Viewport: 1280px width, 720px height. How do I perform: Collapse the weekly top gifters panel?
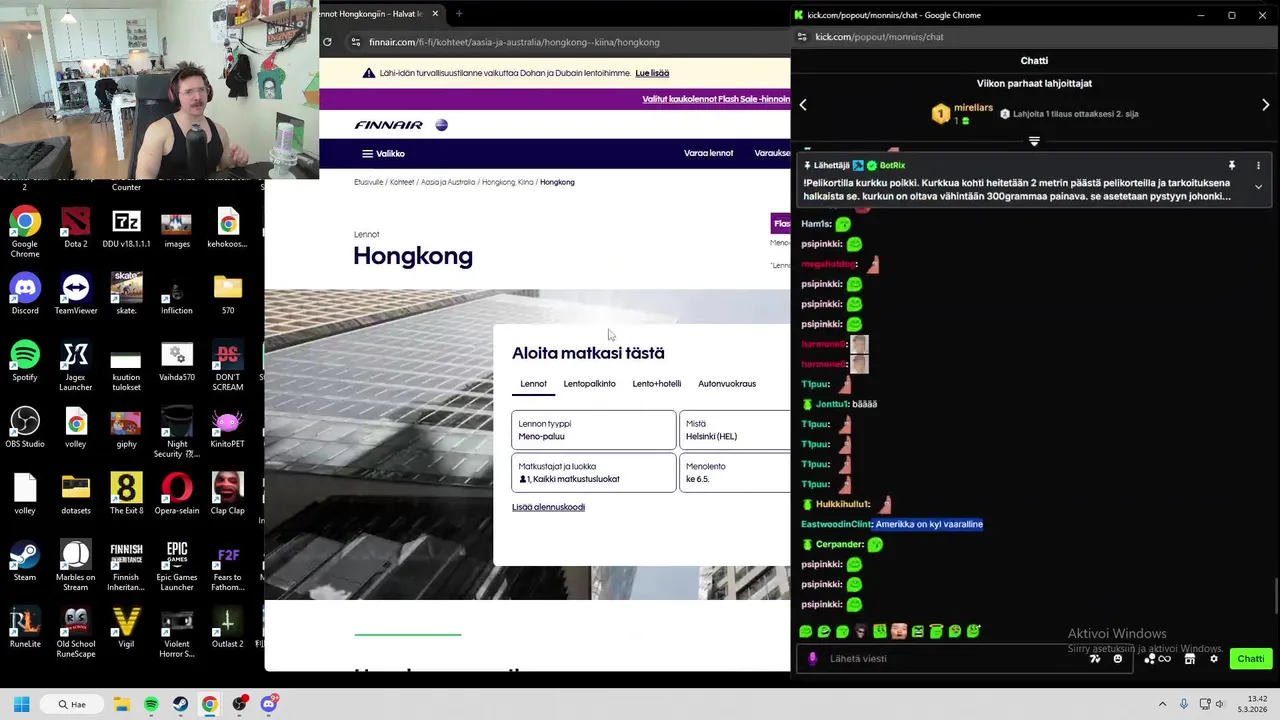coord(1034,141)
